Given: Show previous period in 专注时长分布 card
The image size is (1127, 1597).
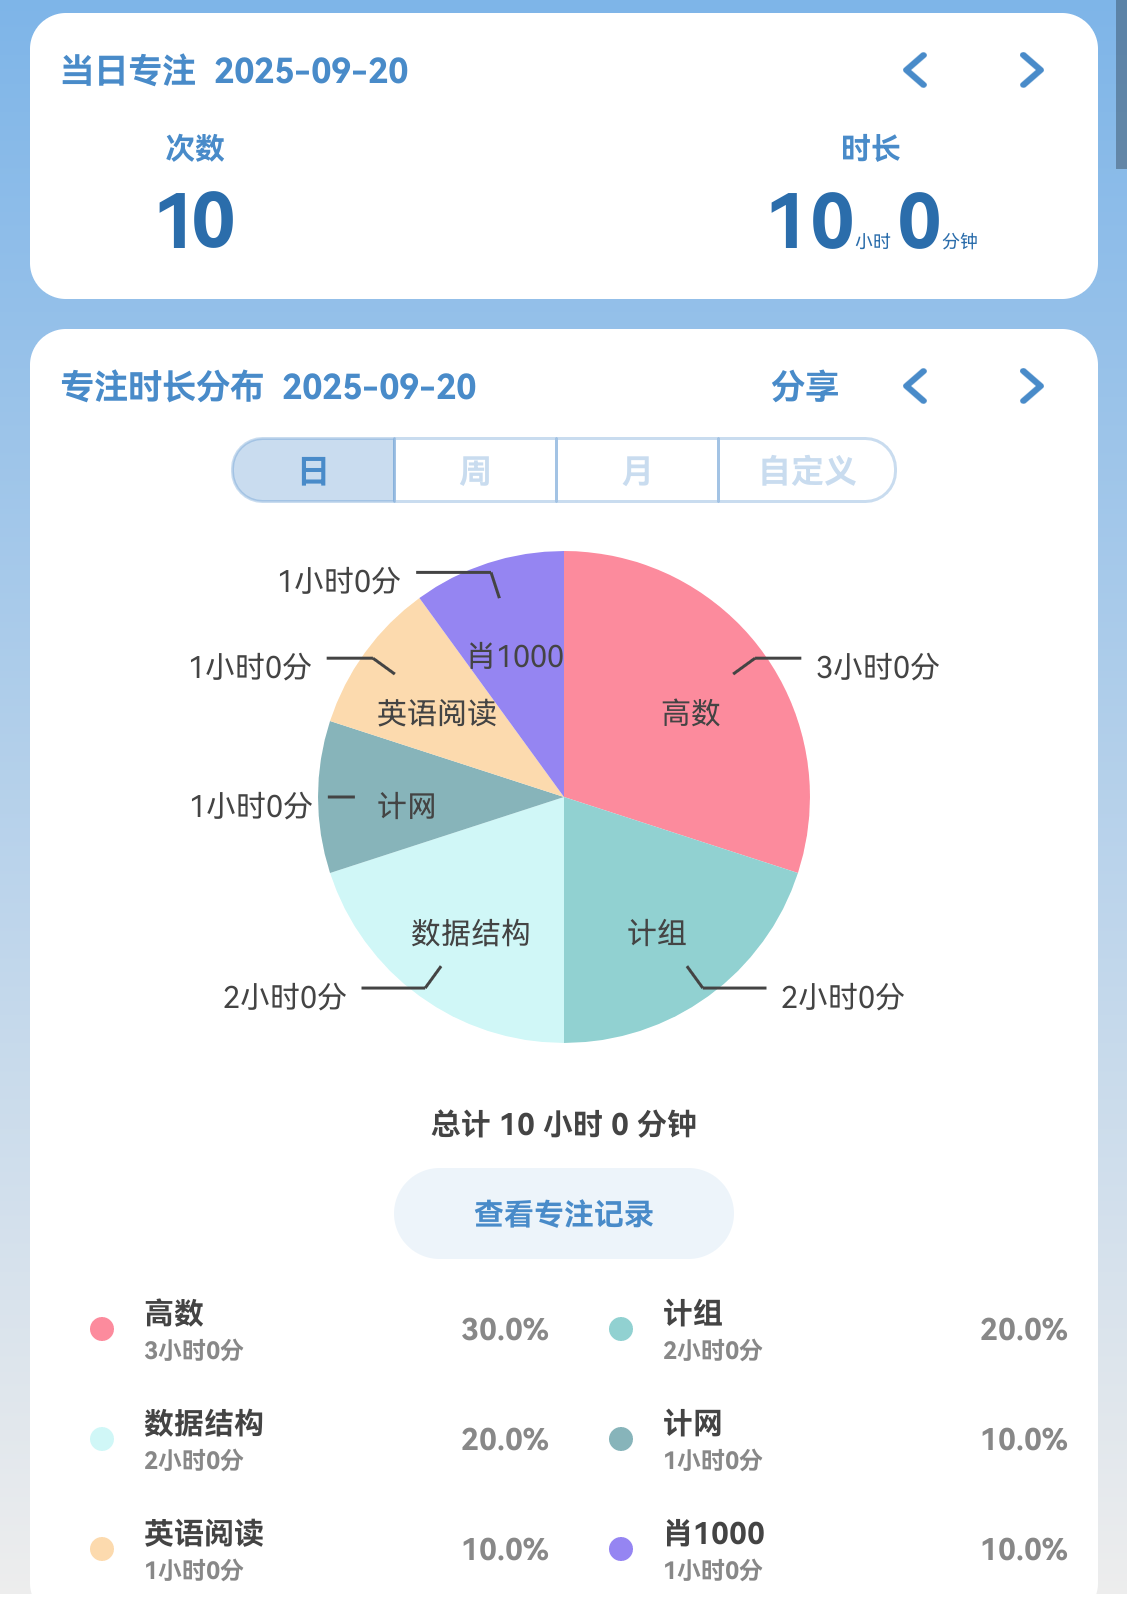Looking at the screenshot, I should click(915, 386).
